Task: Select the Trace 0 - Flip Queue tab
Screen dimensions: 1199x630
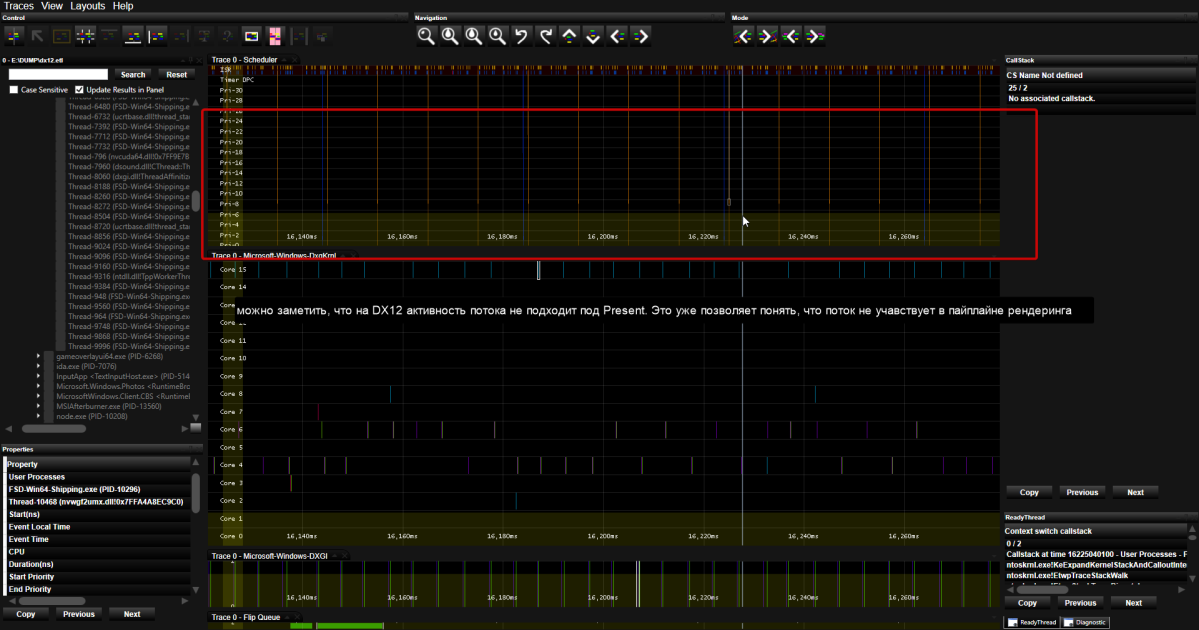Action: (x=245, y=617)
